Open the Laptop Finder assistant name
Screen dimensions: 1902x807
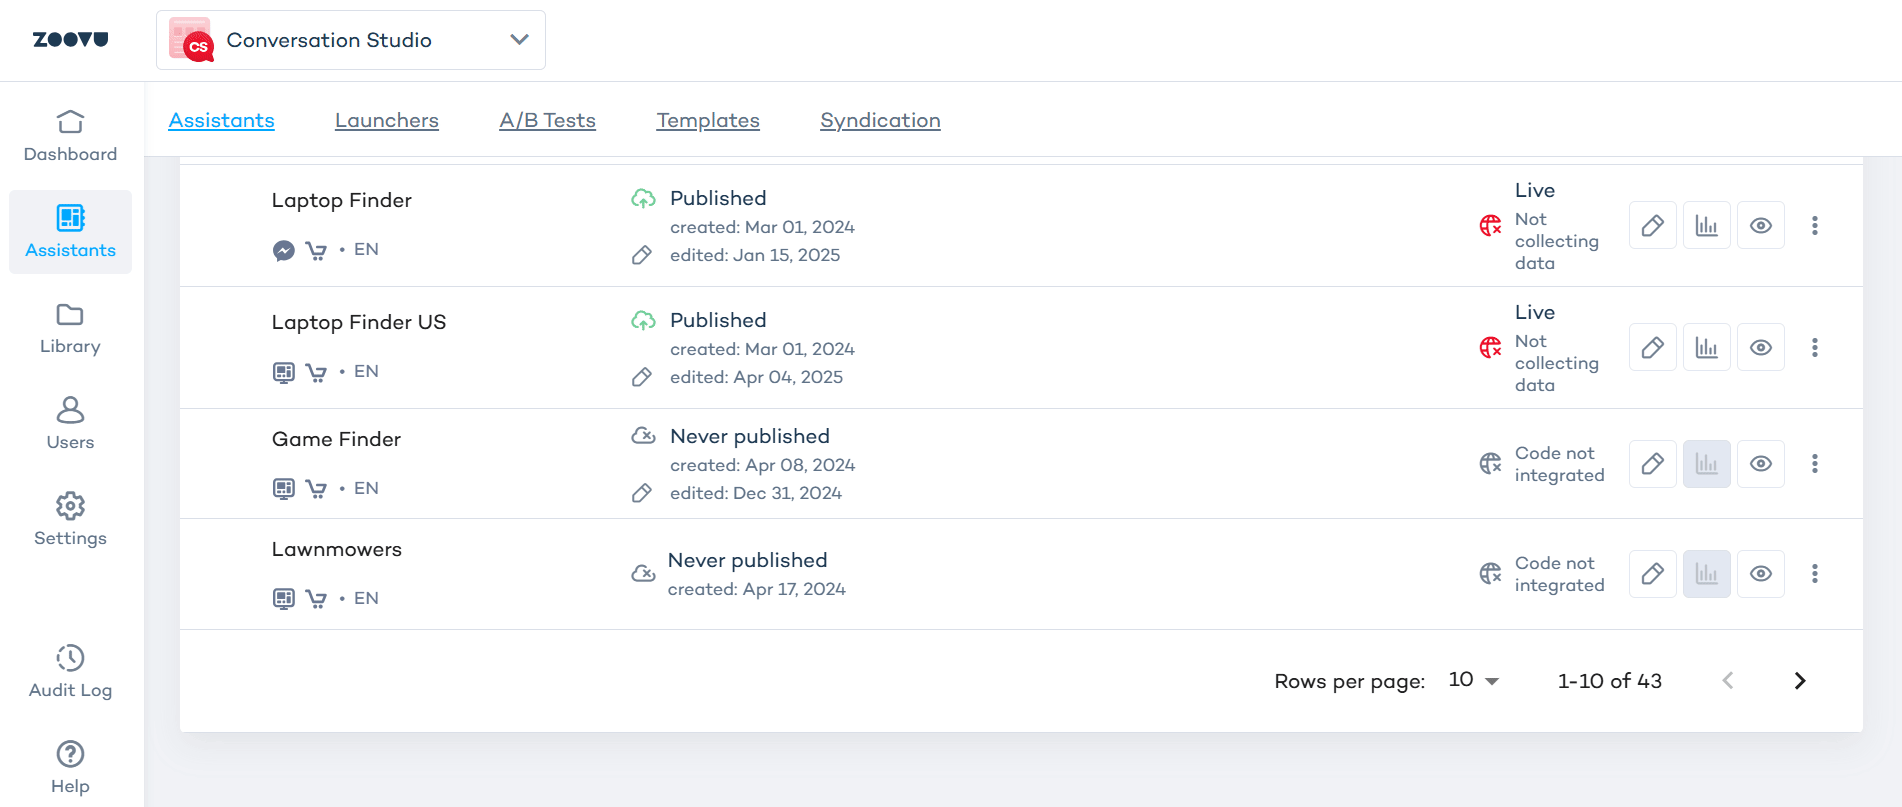point(341,200)
